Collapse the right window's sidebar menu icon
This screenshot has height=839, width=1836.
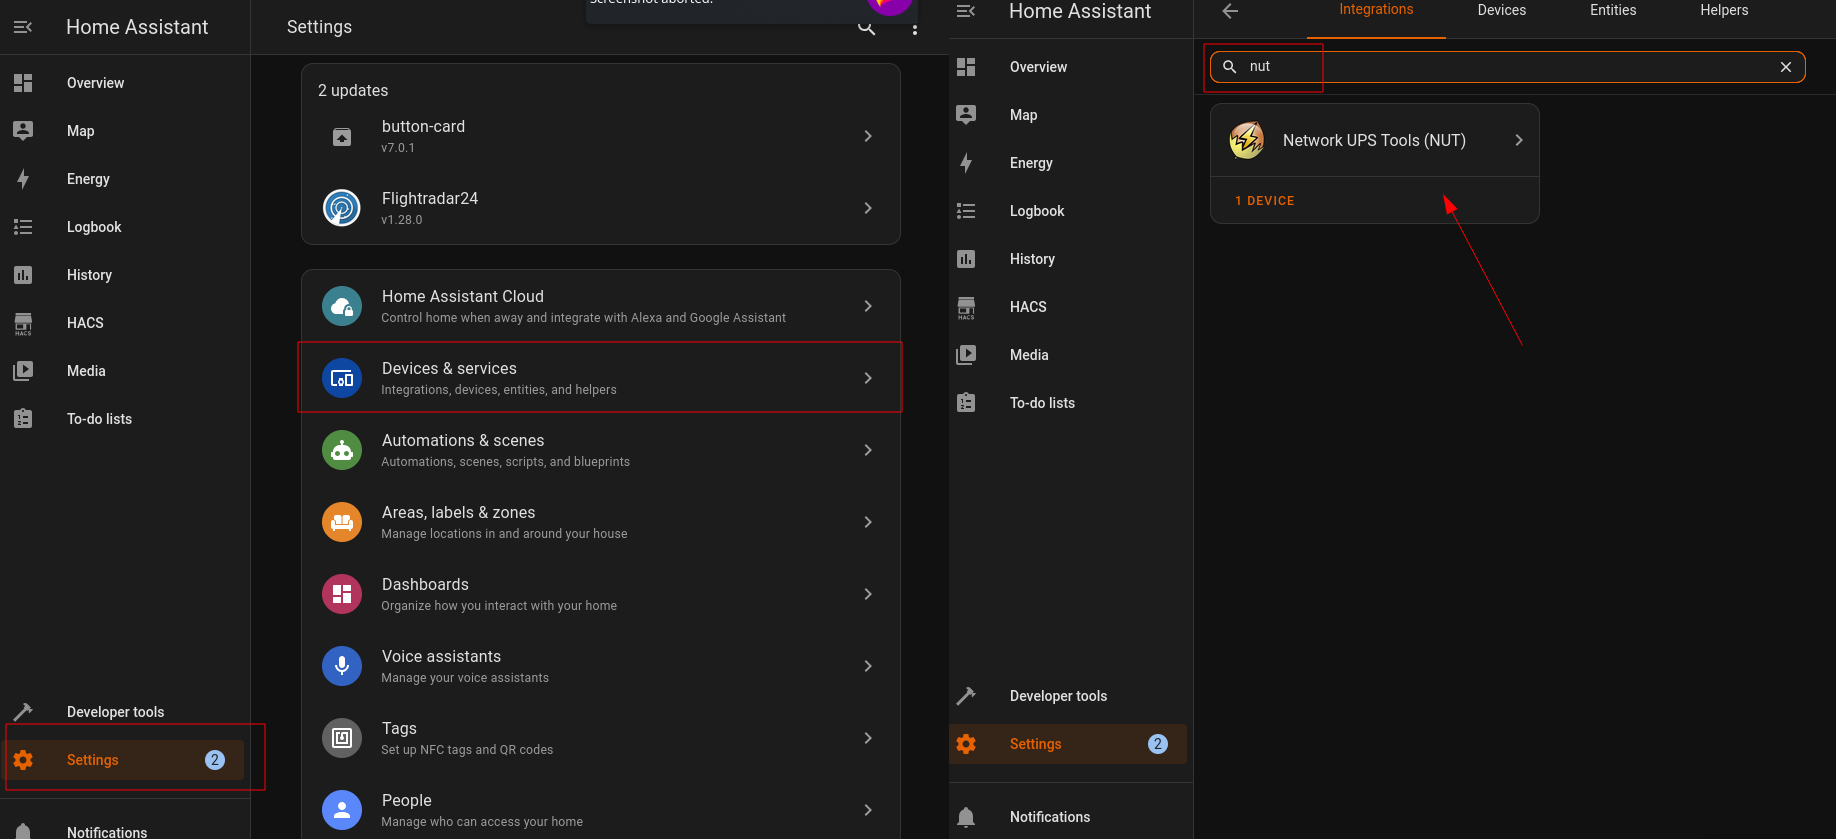click(966, 11)
